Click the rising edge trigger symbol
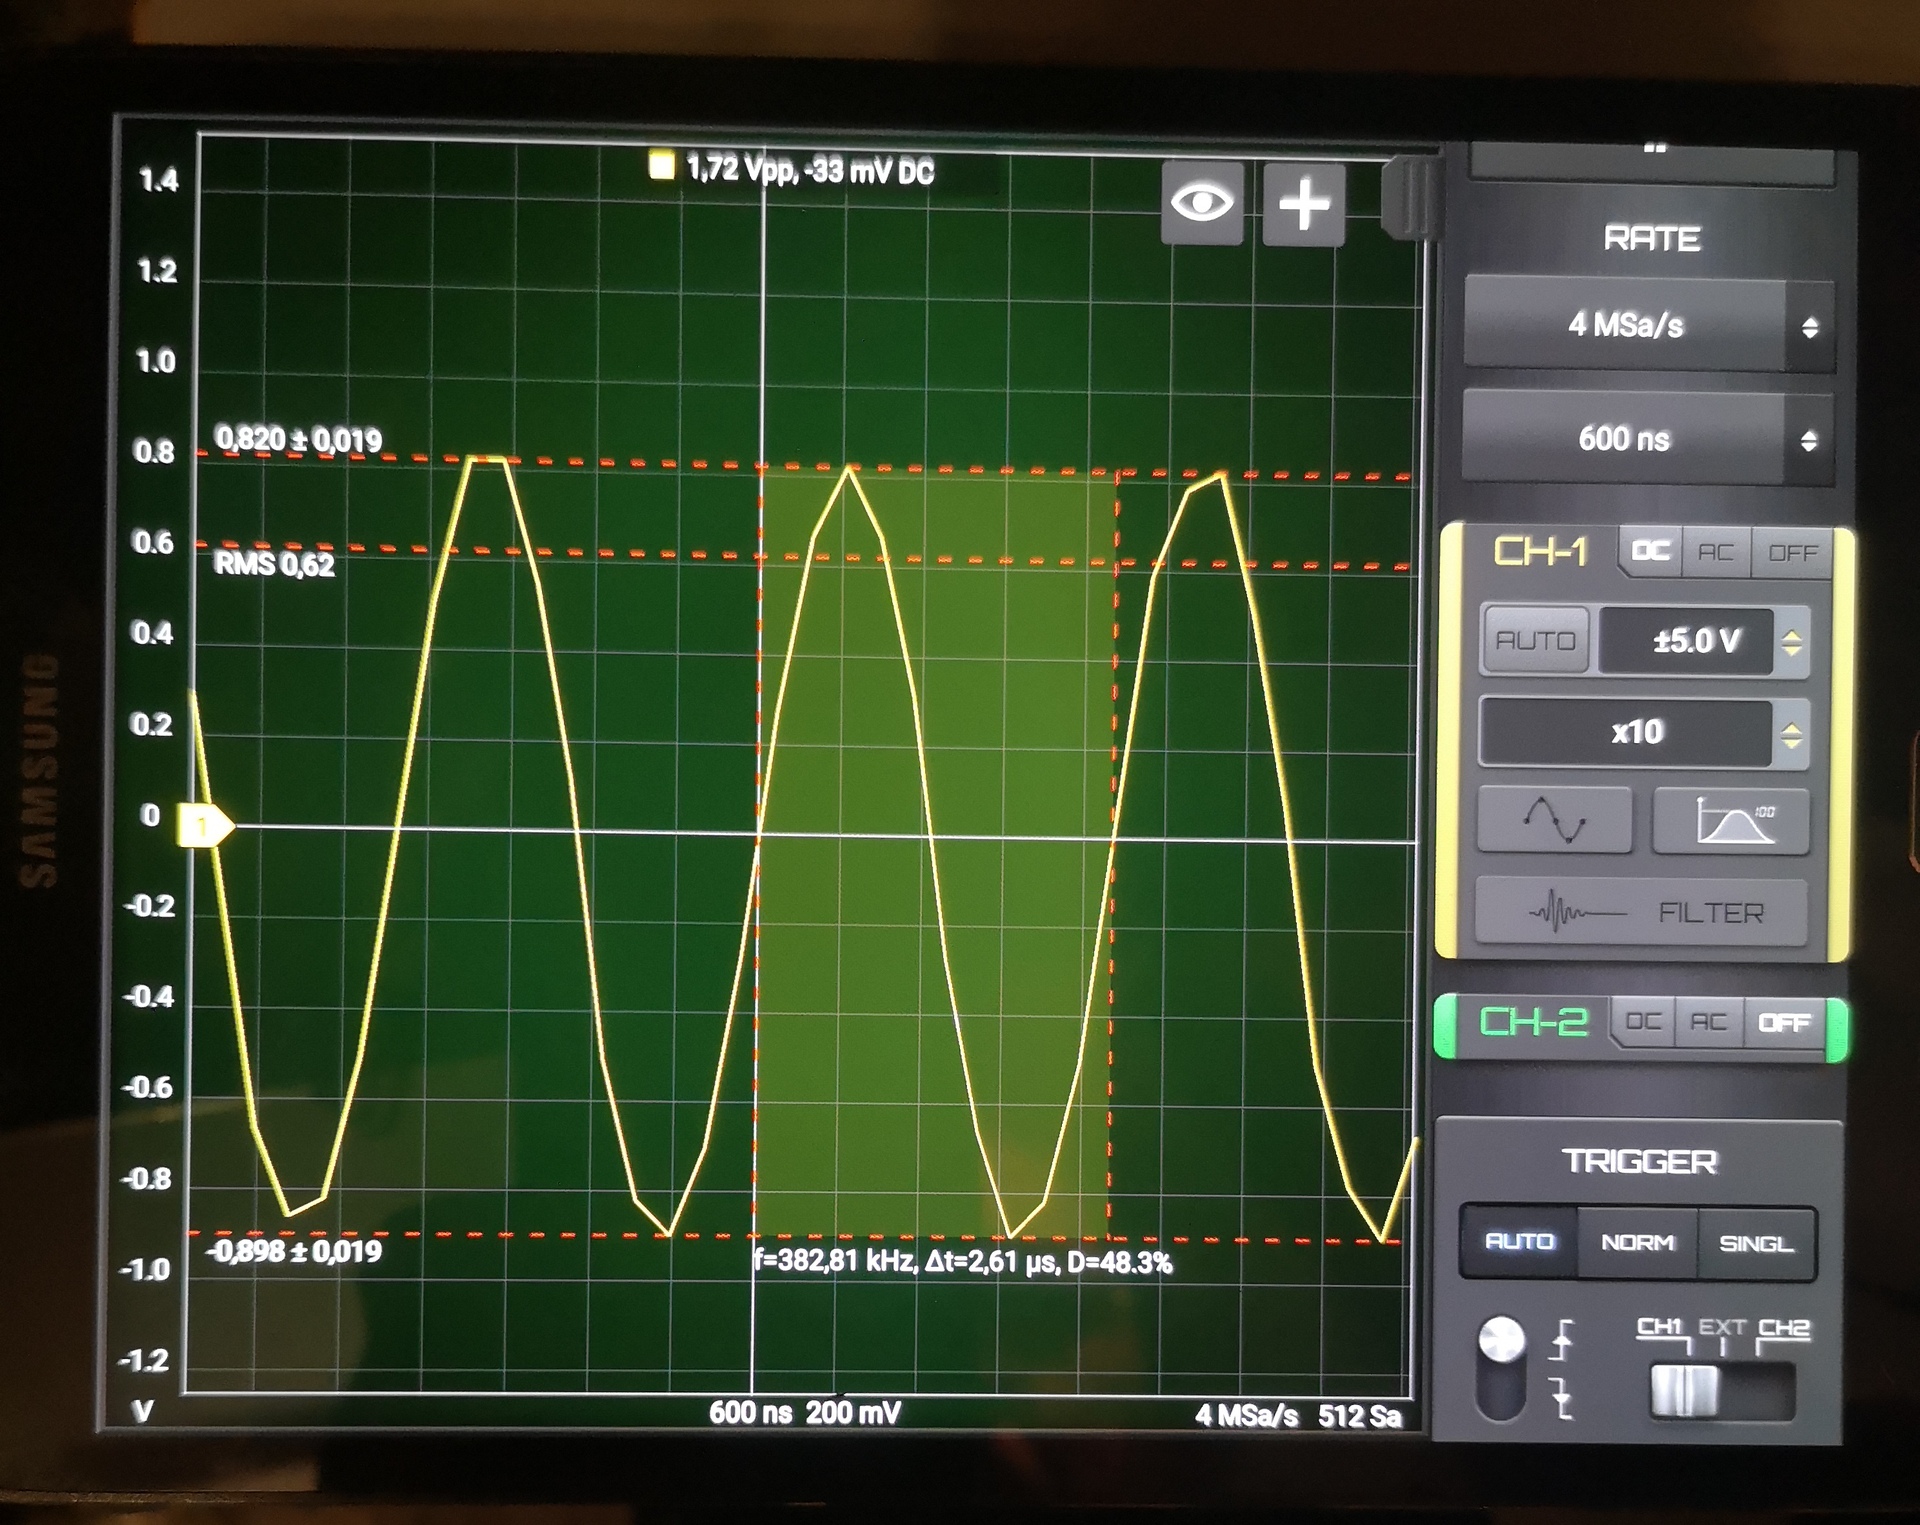 click(1562, 1339)
